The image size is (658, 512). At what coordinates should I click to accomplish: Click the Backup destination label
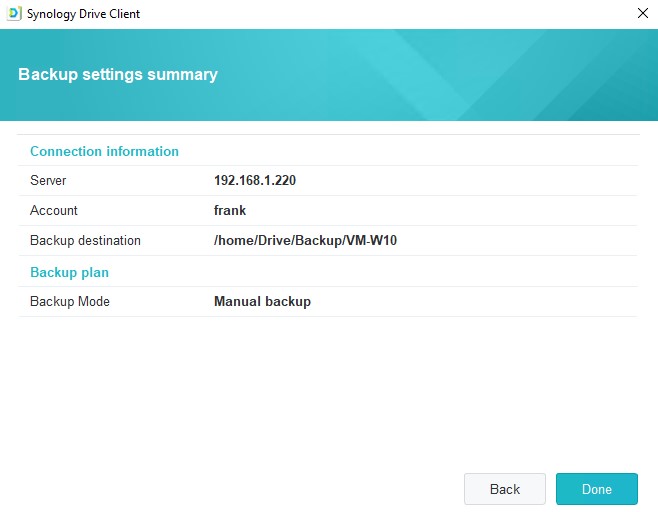[x=85, y=240]
